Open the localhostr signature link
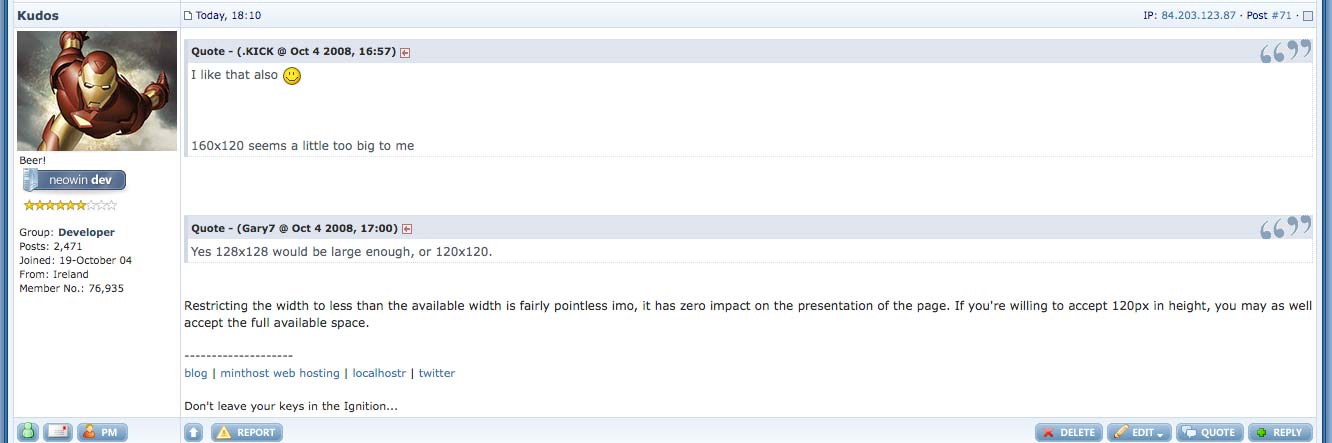 point(379,373)
